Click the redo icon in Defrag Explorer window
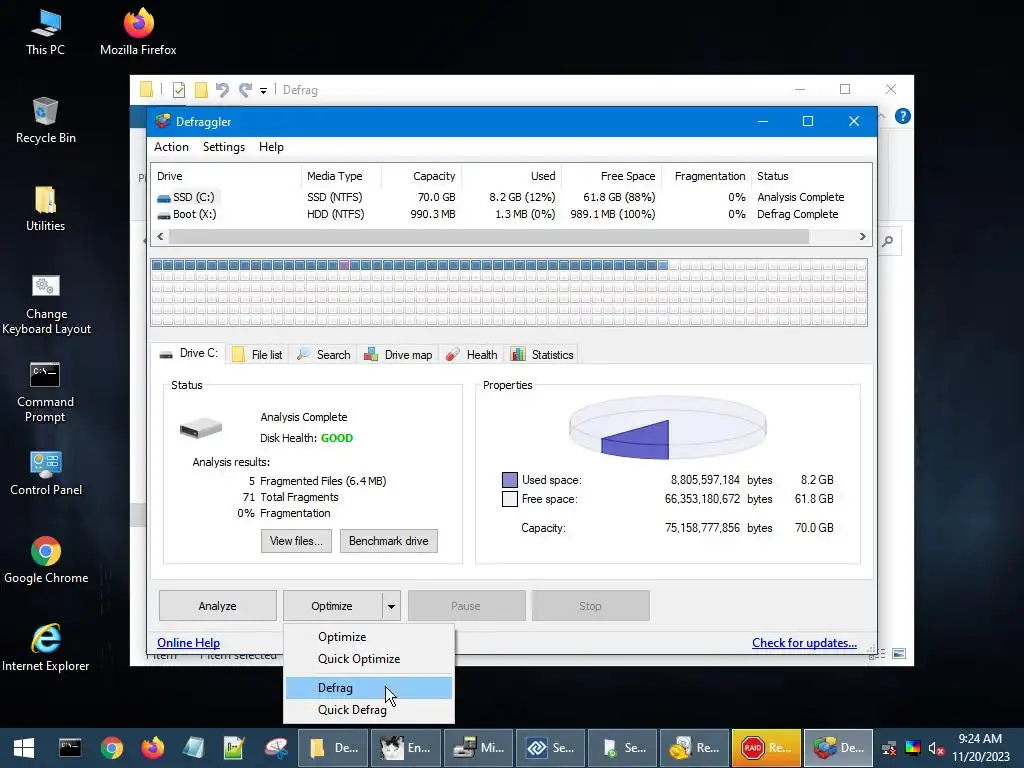This screenshot has height=768, width=1024. 245,89
